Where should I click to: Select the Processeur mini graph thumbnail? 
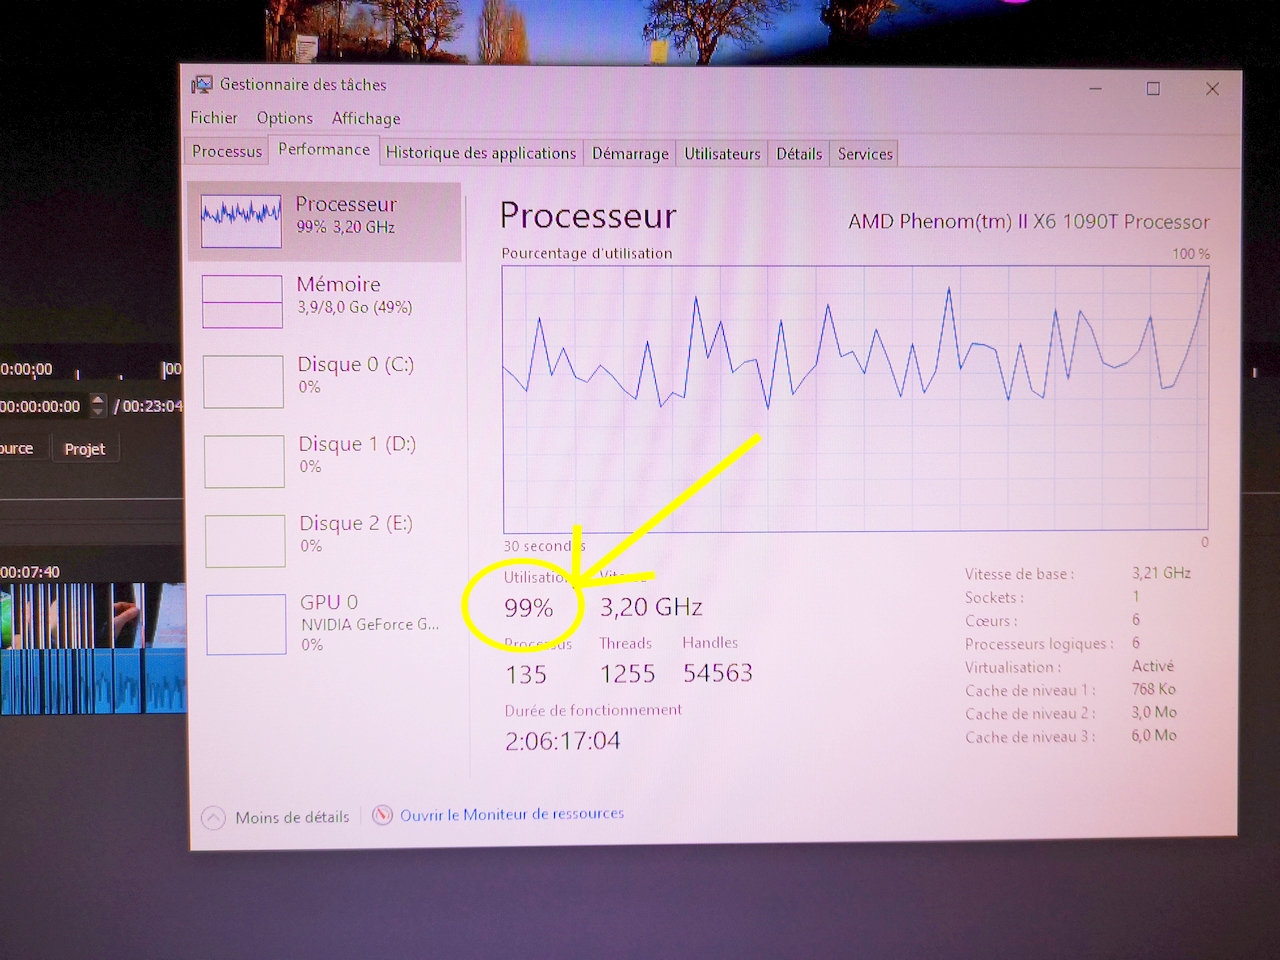tap(241, 219)
